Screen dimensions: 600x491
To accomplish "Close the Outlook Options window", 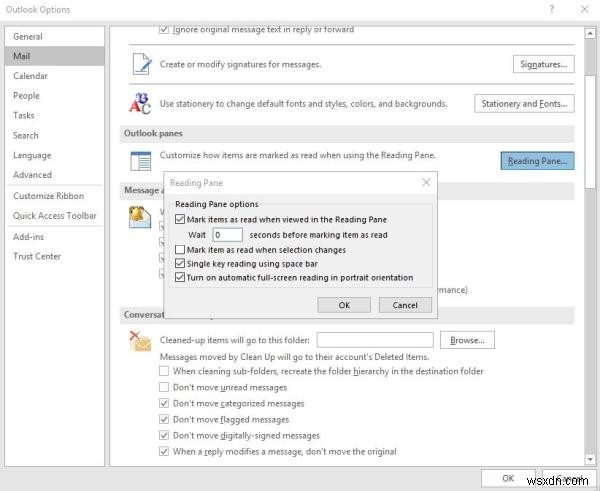I will (584, 9).
